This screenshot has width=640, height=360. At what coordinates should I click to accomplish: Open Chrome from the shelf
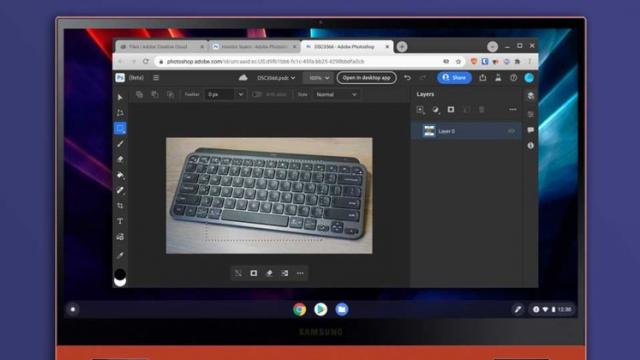tap(300, 309)
